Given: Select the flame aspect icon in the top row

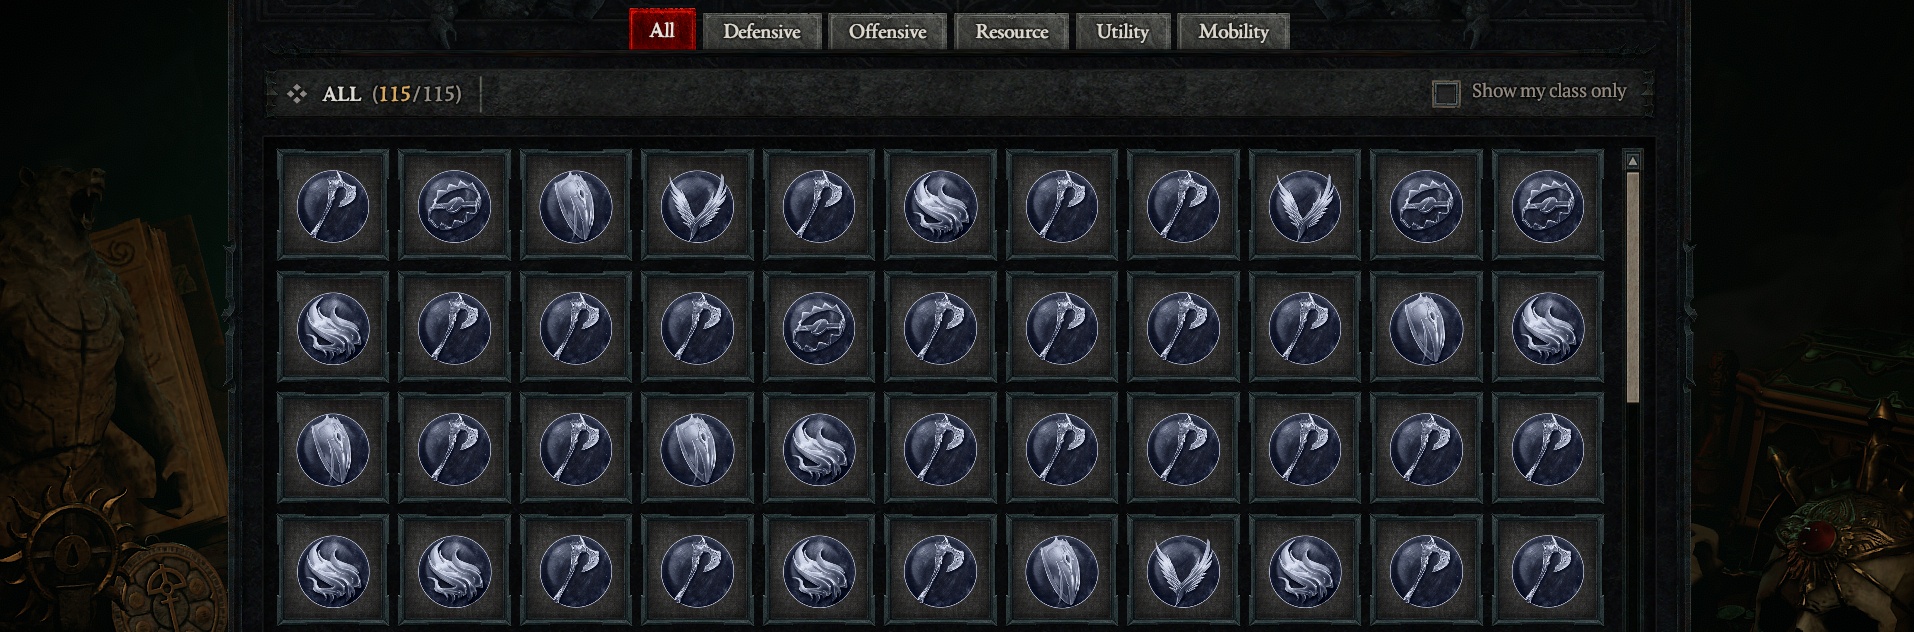Looking at the screenshot, I should pyautogui.click(x=940, y=205).
